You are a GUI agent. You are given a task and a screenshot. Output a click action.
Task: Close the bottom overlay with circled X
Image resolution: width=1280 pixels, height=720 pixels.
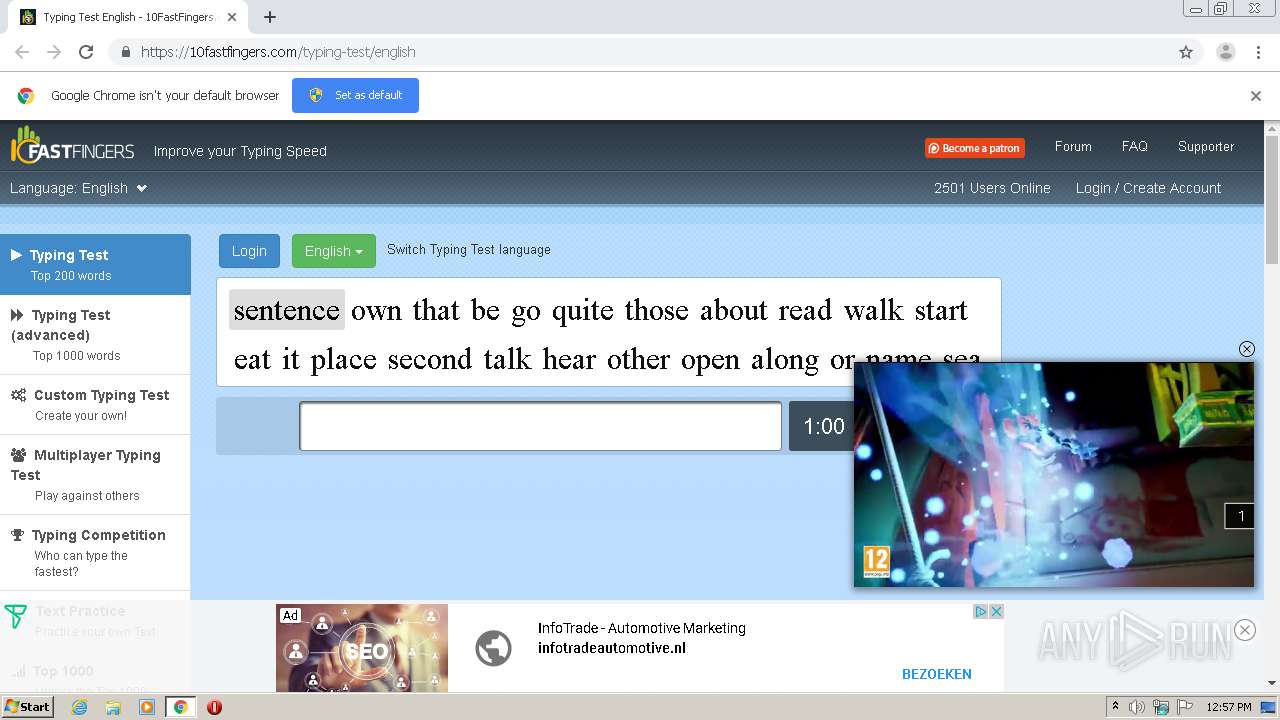pos(1244,629)
